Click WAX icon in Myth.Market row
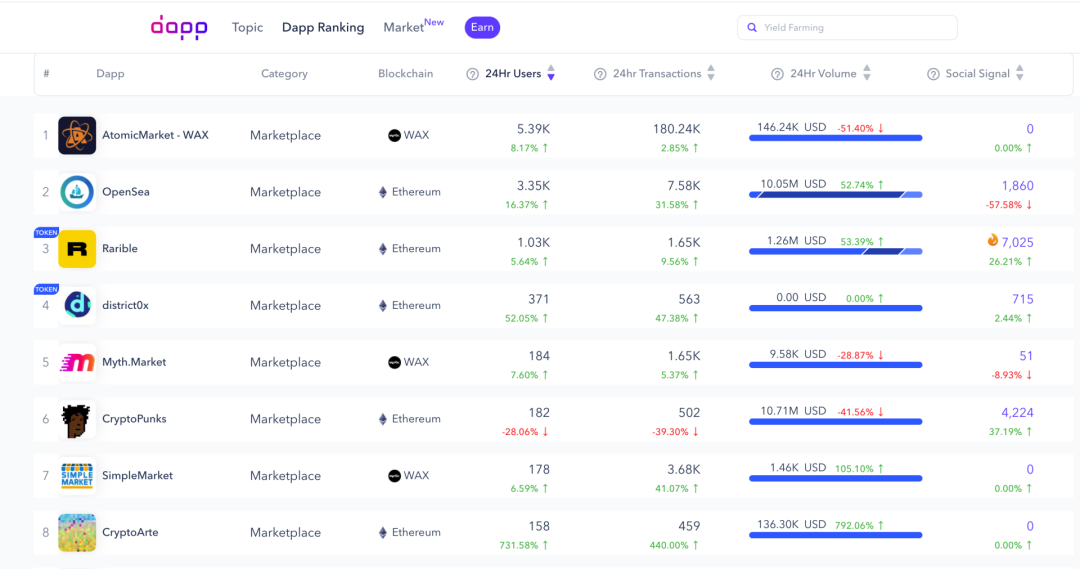The width and height of the screenshot is (1080, 569). pyautogui.click(x=395, y=362)
